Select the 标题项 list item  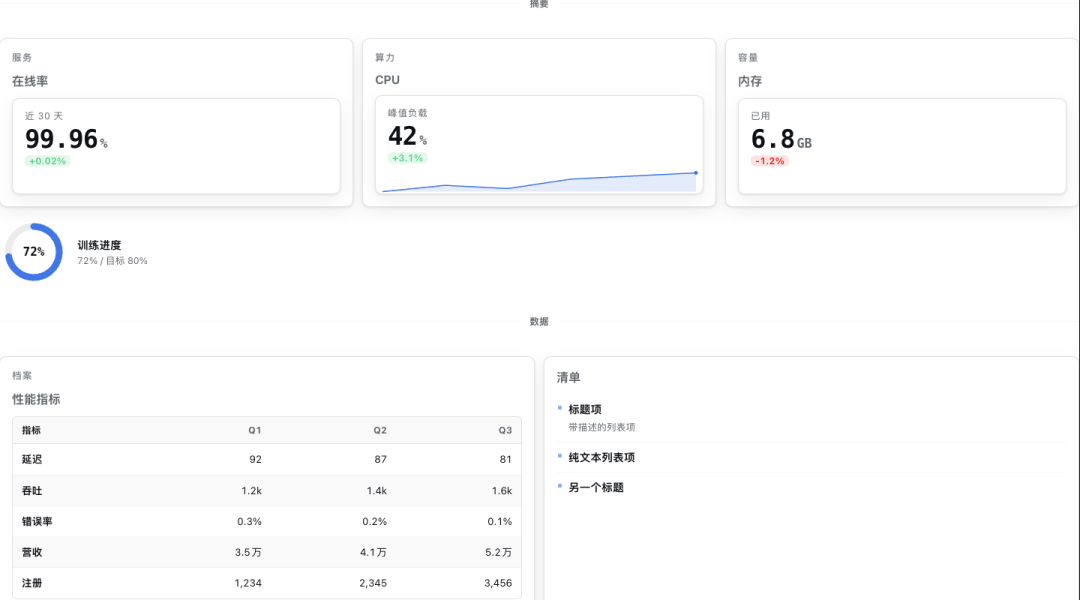(x=585, y=409)
